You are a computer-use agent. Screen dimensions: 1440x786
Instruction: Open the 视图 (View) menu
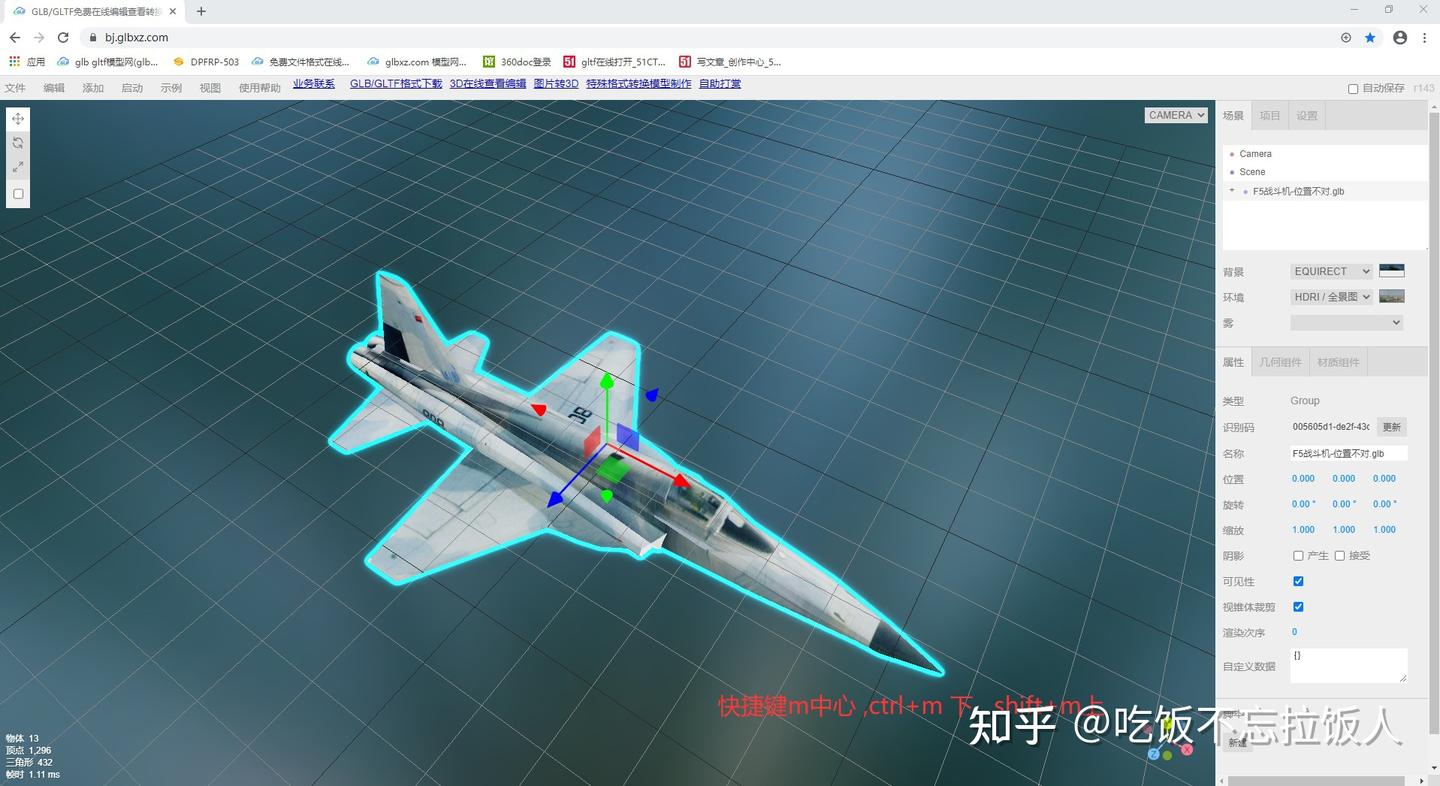210,88
